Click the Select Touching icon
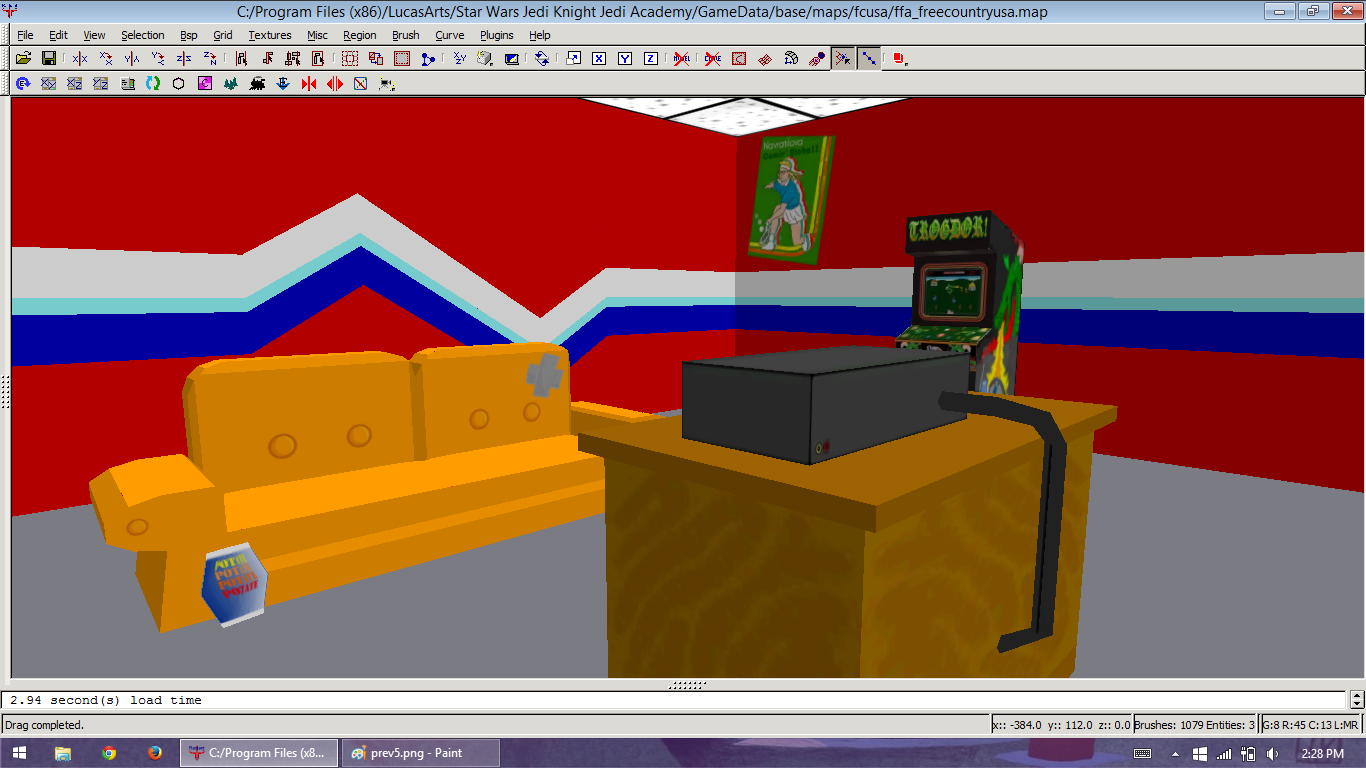This screenshot has height=768, width=1366. click(267, 59)
